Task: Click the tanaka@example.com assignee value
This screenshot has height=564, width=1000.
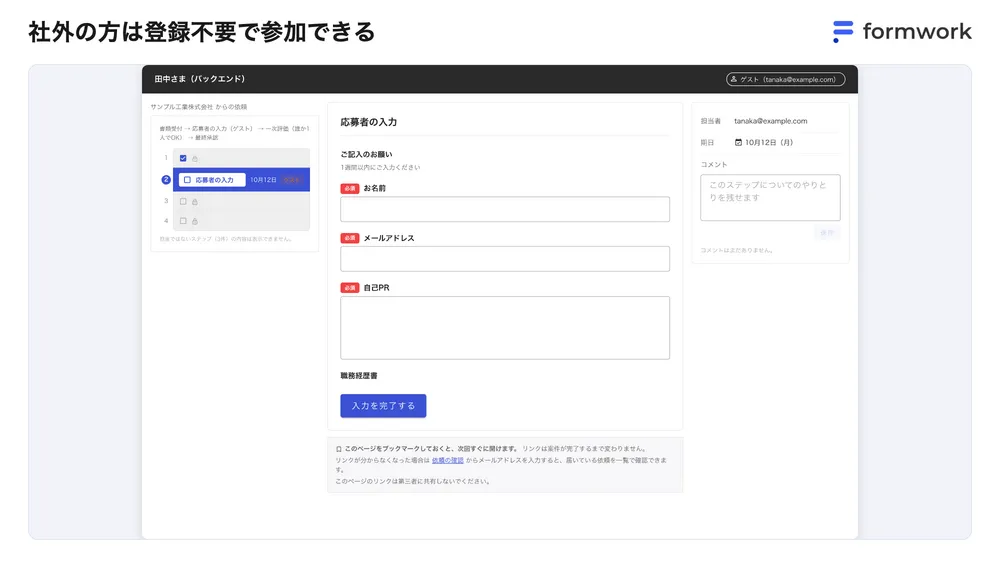Action: coord(770,121)
